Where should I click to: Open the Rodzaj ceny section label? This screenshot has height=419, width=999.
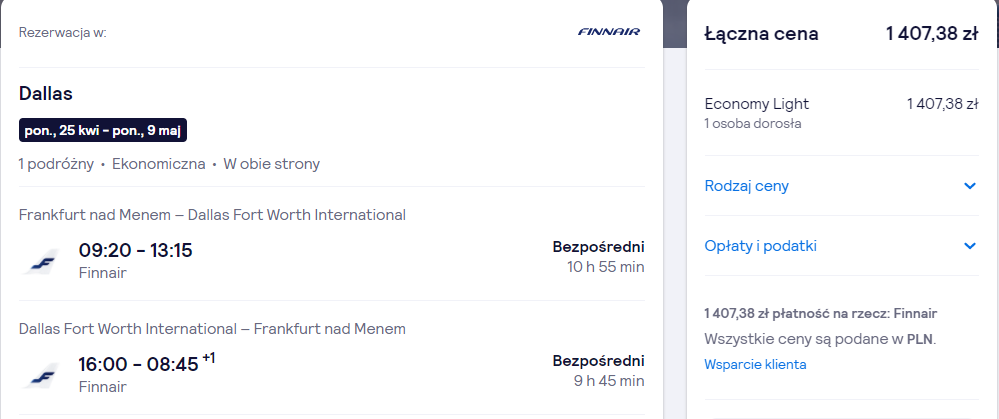pyautogui.click(x=747, y=186)
